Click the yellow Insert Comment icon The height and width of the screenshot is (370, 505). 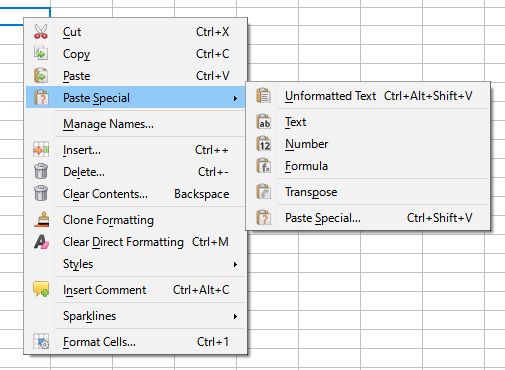pyautogui.click(x=41, y=289)
